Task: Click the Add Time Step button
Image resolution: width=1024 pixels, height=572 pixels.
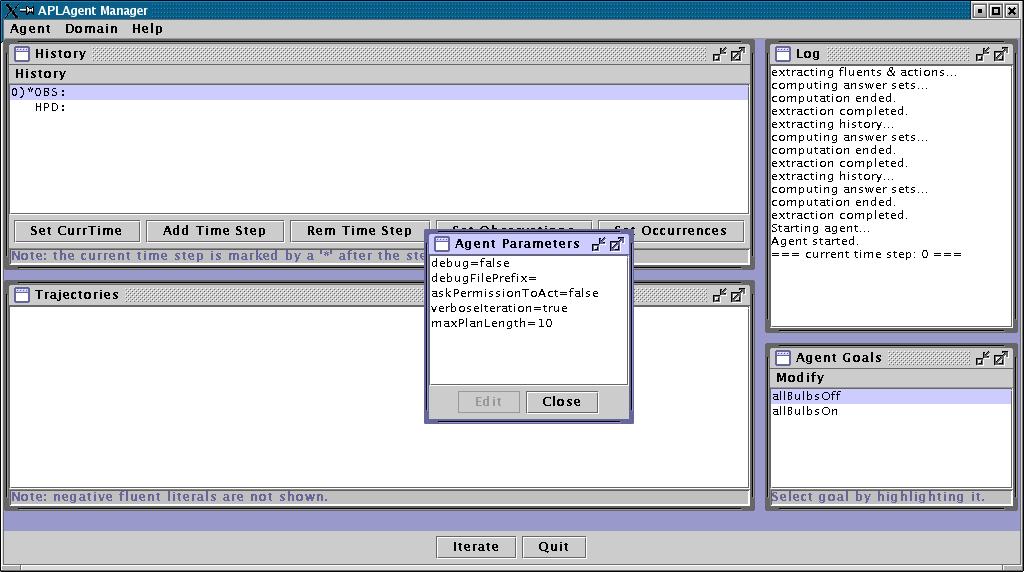Action: coord(214,231)
